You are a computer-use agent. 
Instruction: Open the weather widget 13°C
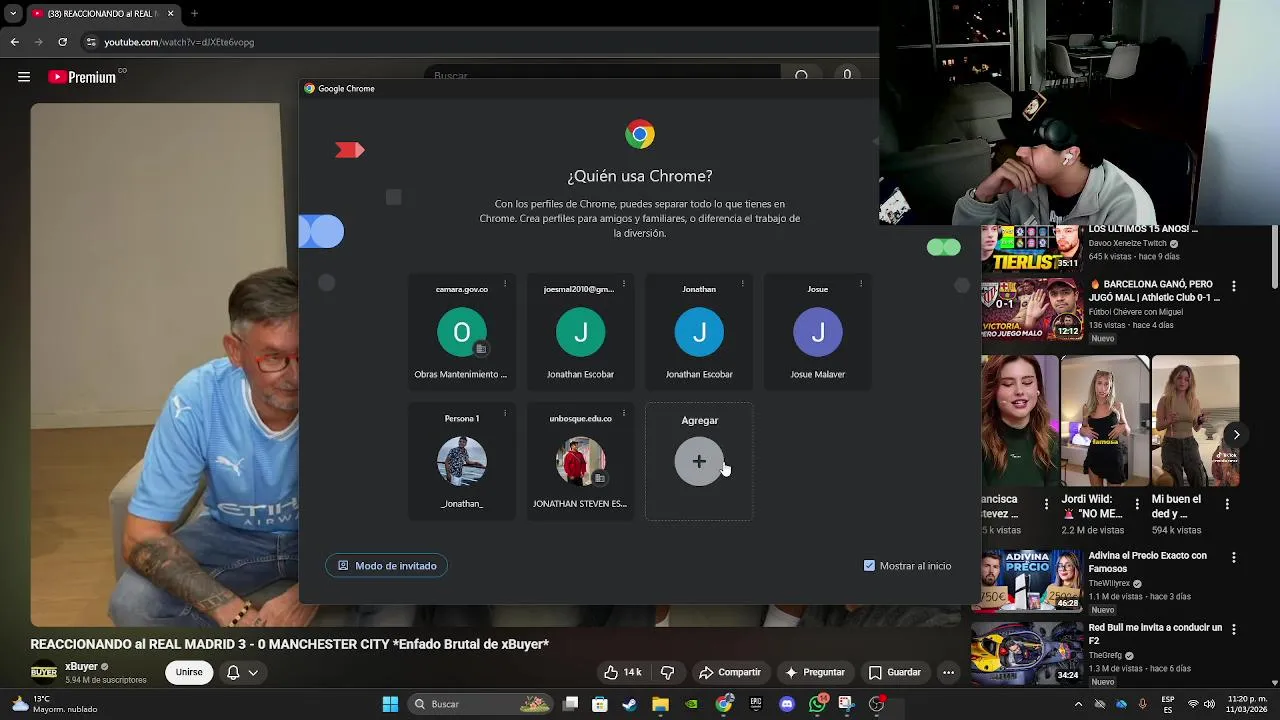tap(55, 704)
